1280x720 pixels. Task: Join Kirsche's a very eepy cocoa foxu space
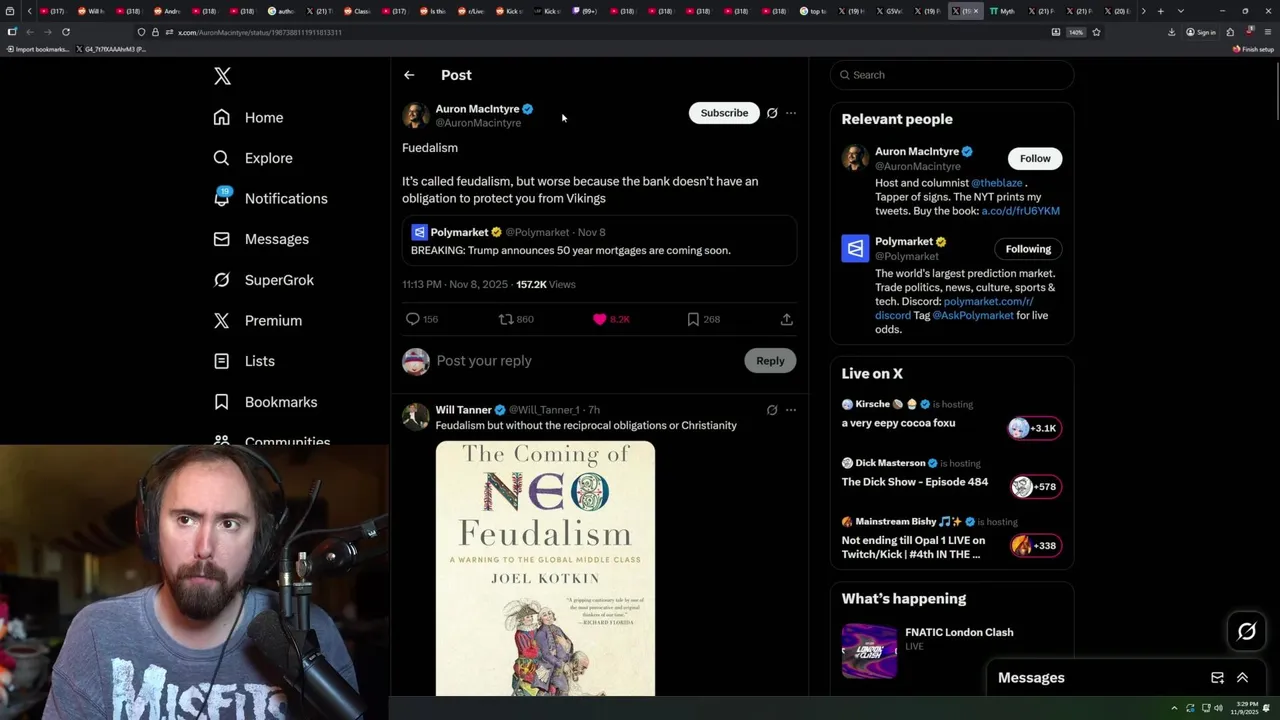(898, 423)
